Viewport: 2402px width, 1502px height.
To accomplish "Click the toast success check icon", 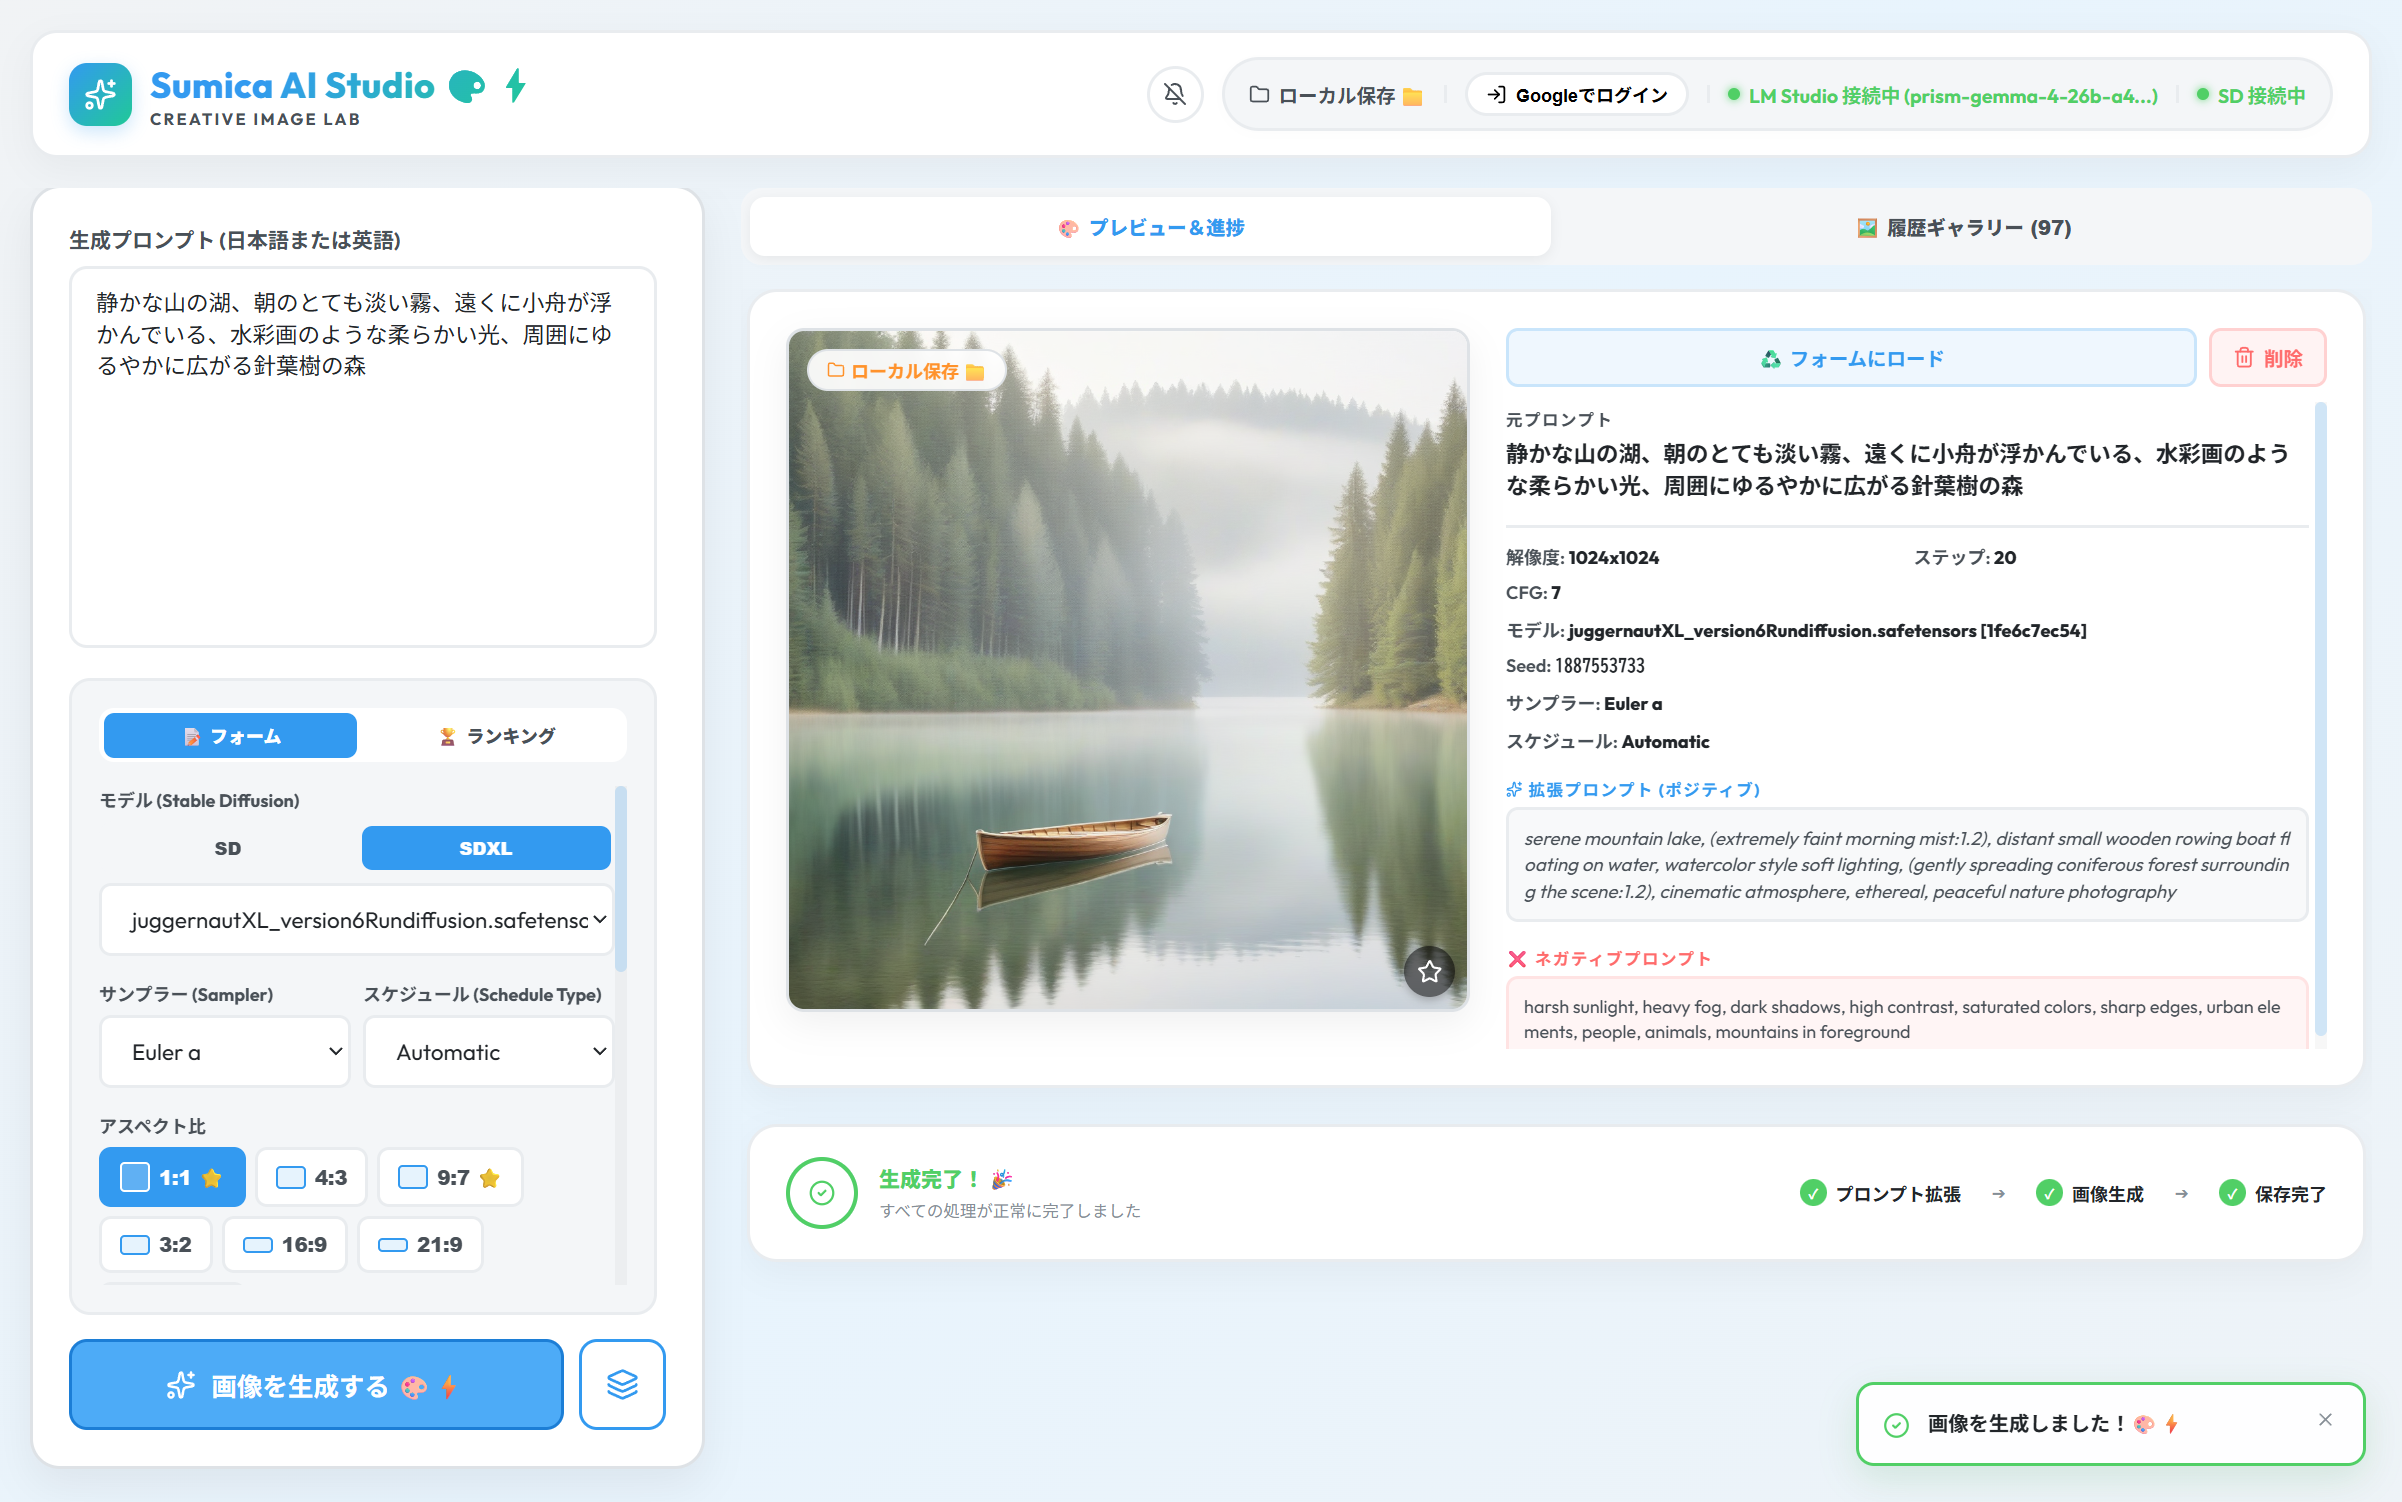I will [x=1896, y=1425].
